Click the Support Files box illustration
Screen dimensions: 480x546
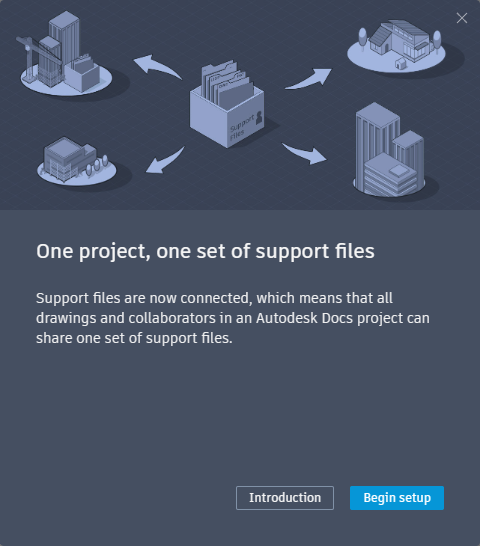coord(227,104)
